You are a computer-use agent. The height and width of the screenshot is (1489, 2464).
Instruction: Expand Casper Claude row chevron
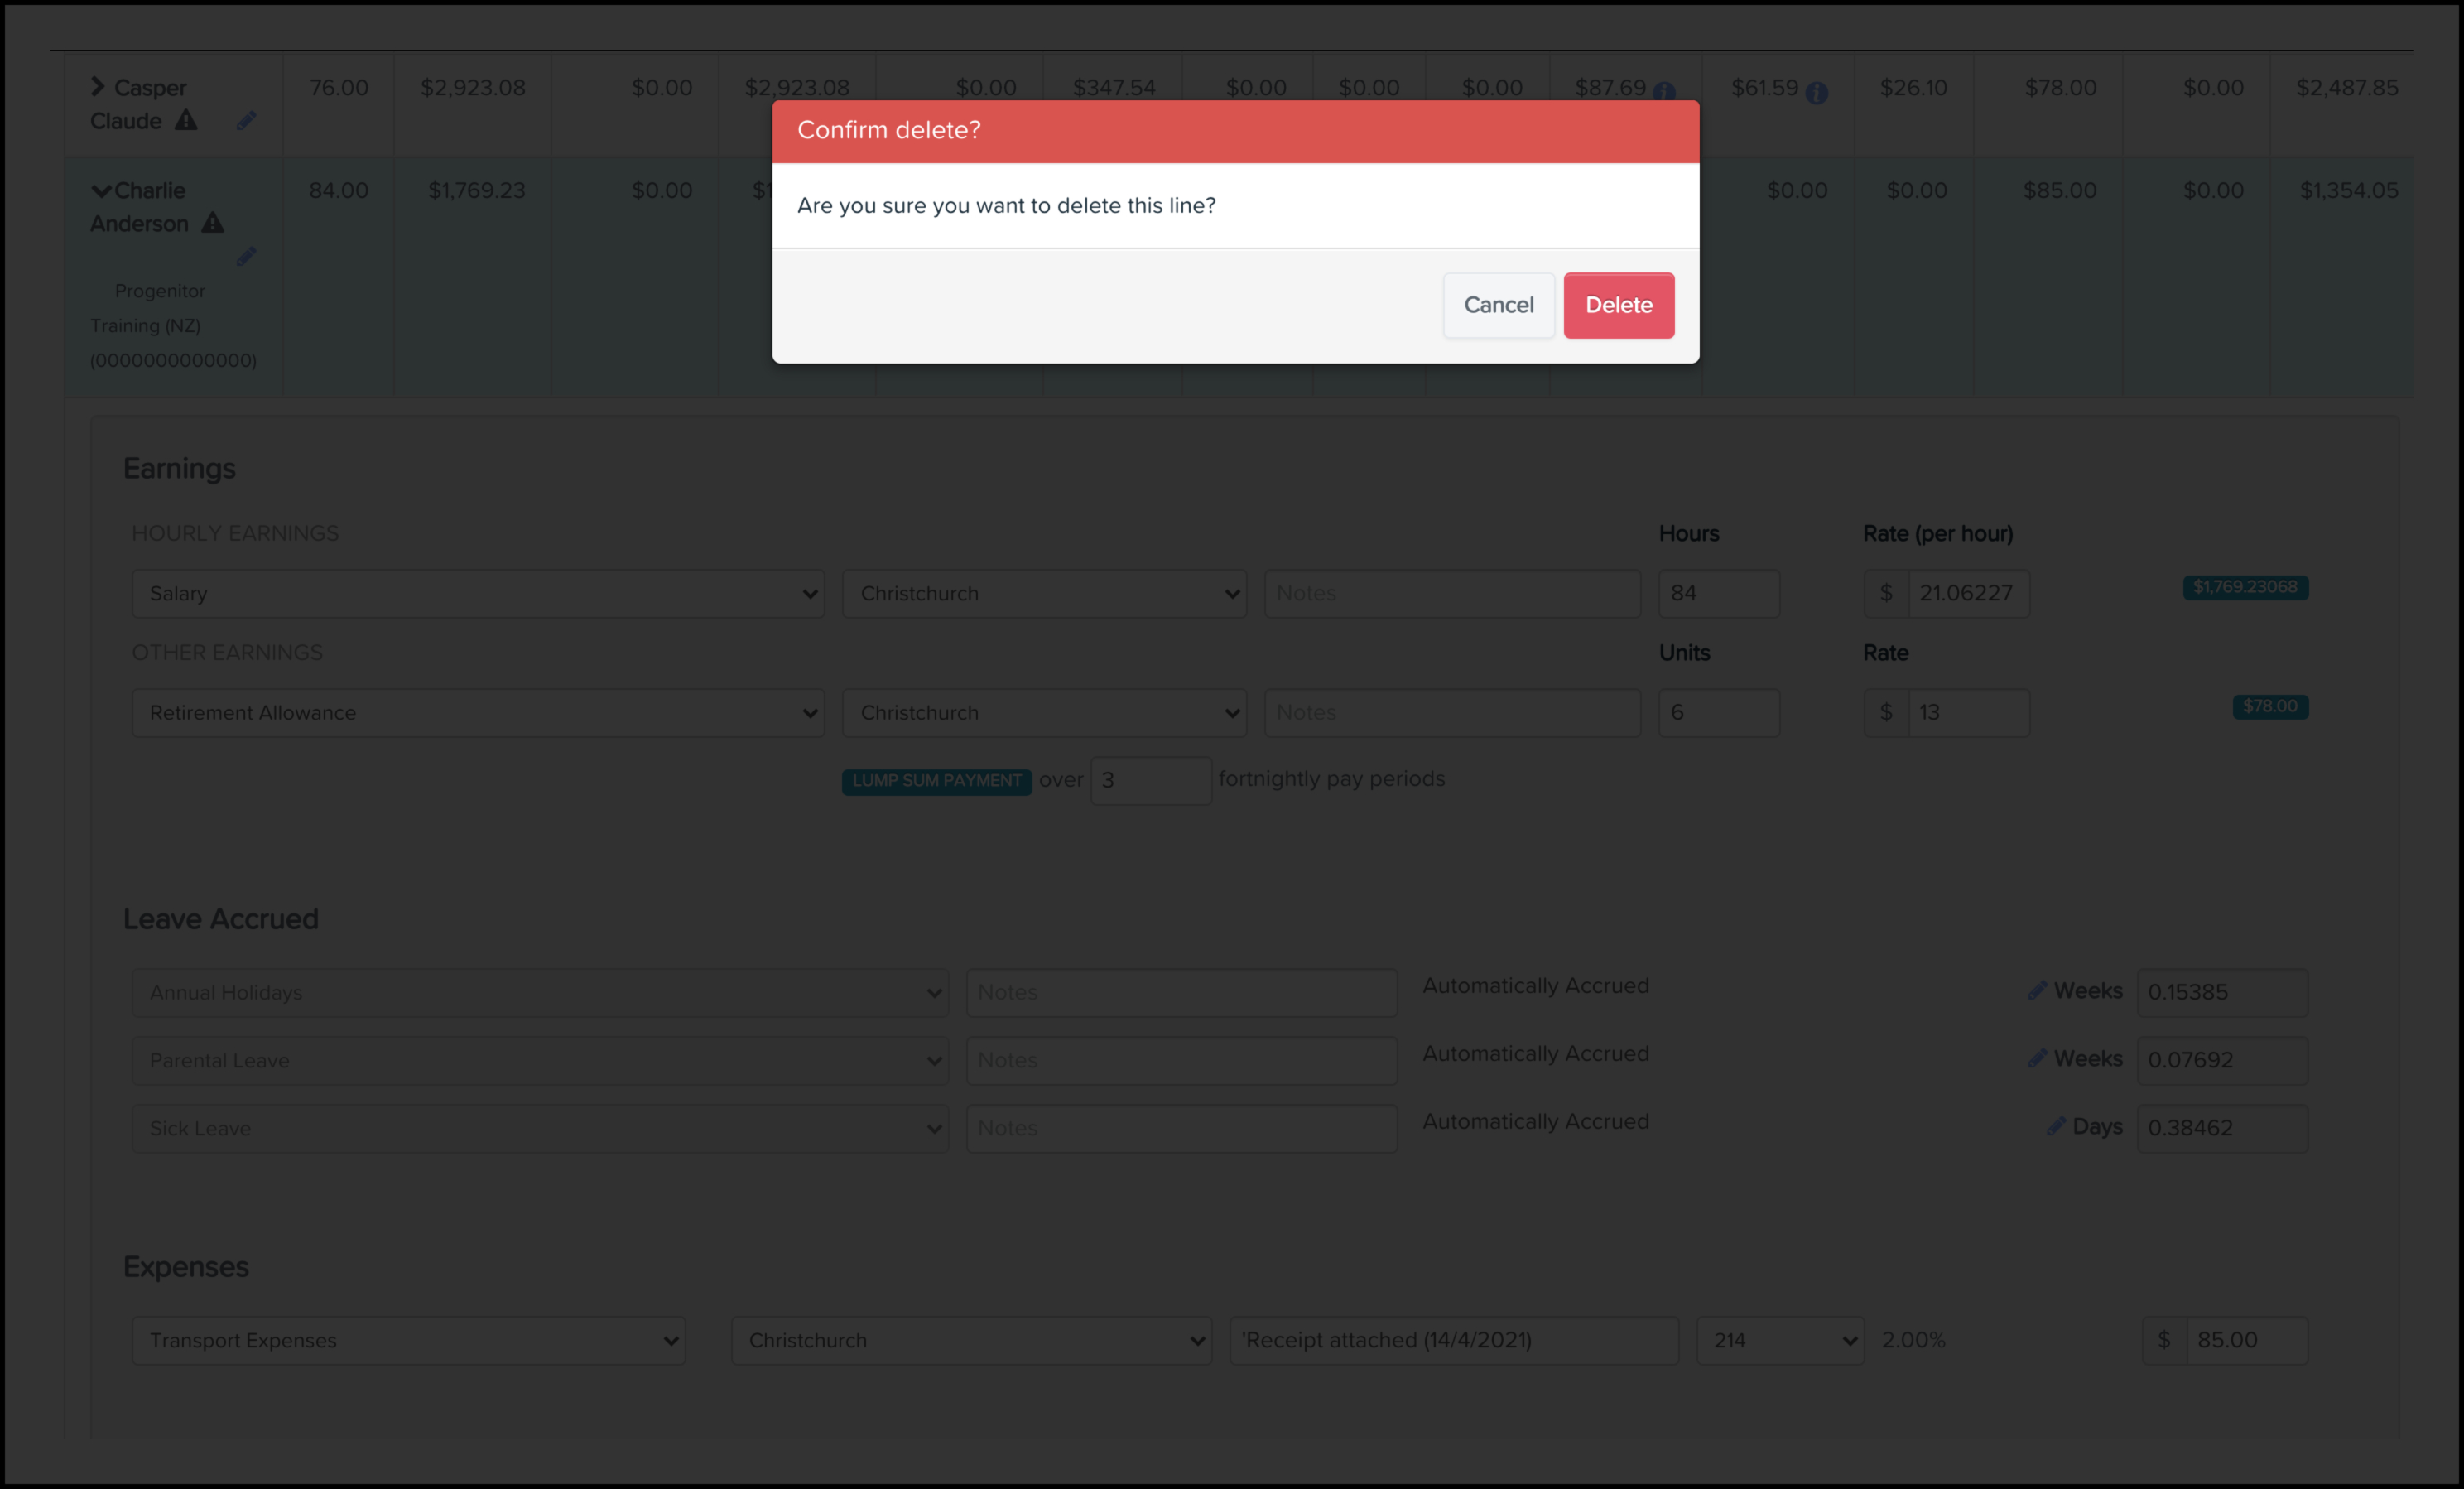point(97,87)
